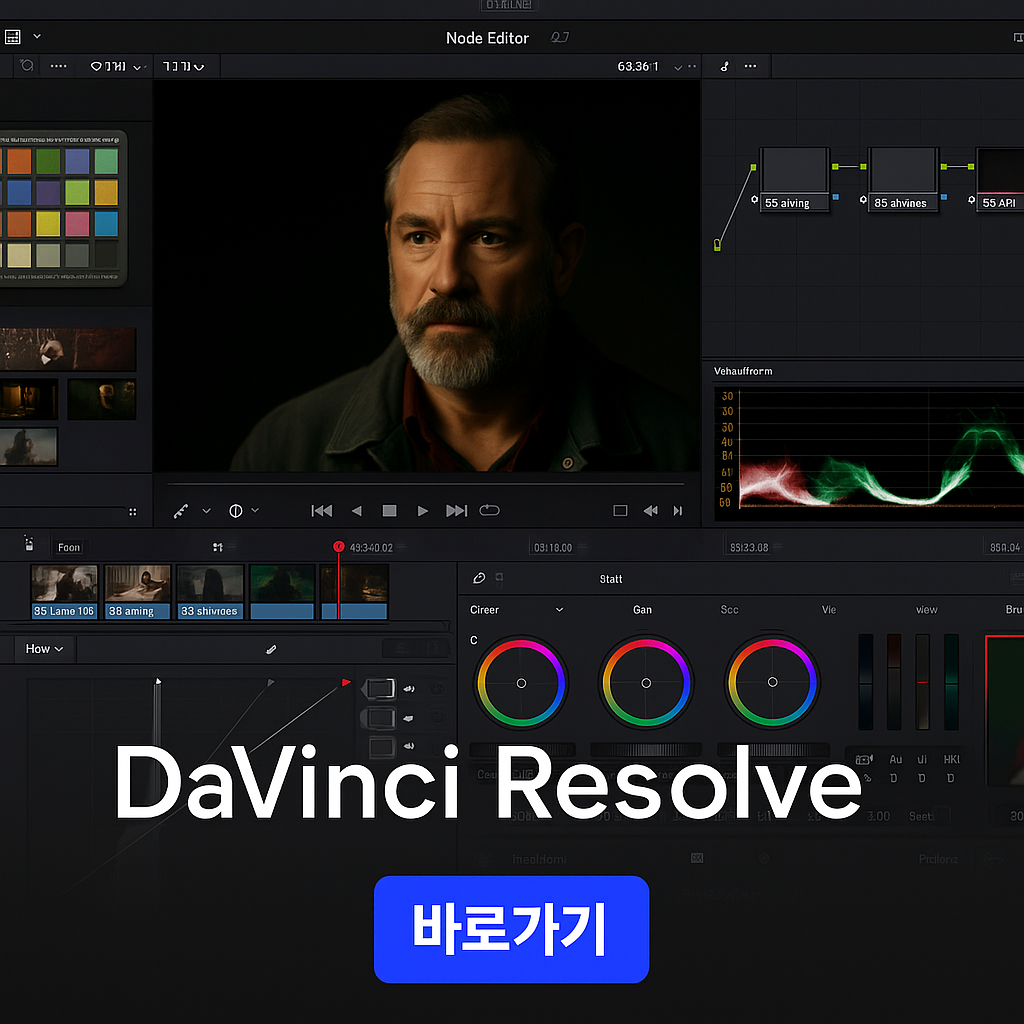
Task: Open the How dropdown
Action: coord(44,648)
